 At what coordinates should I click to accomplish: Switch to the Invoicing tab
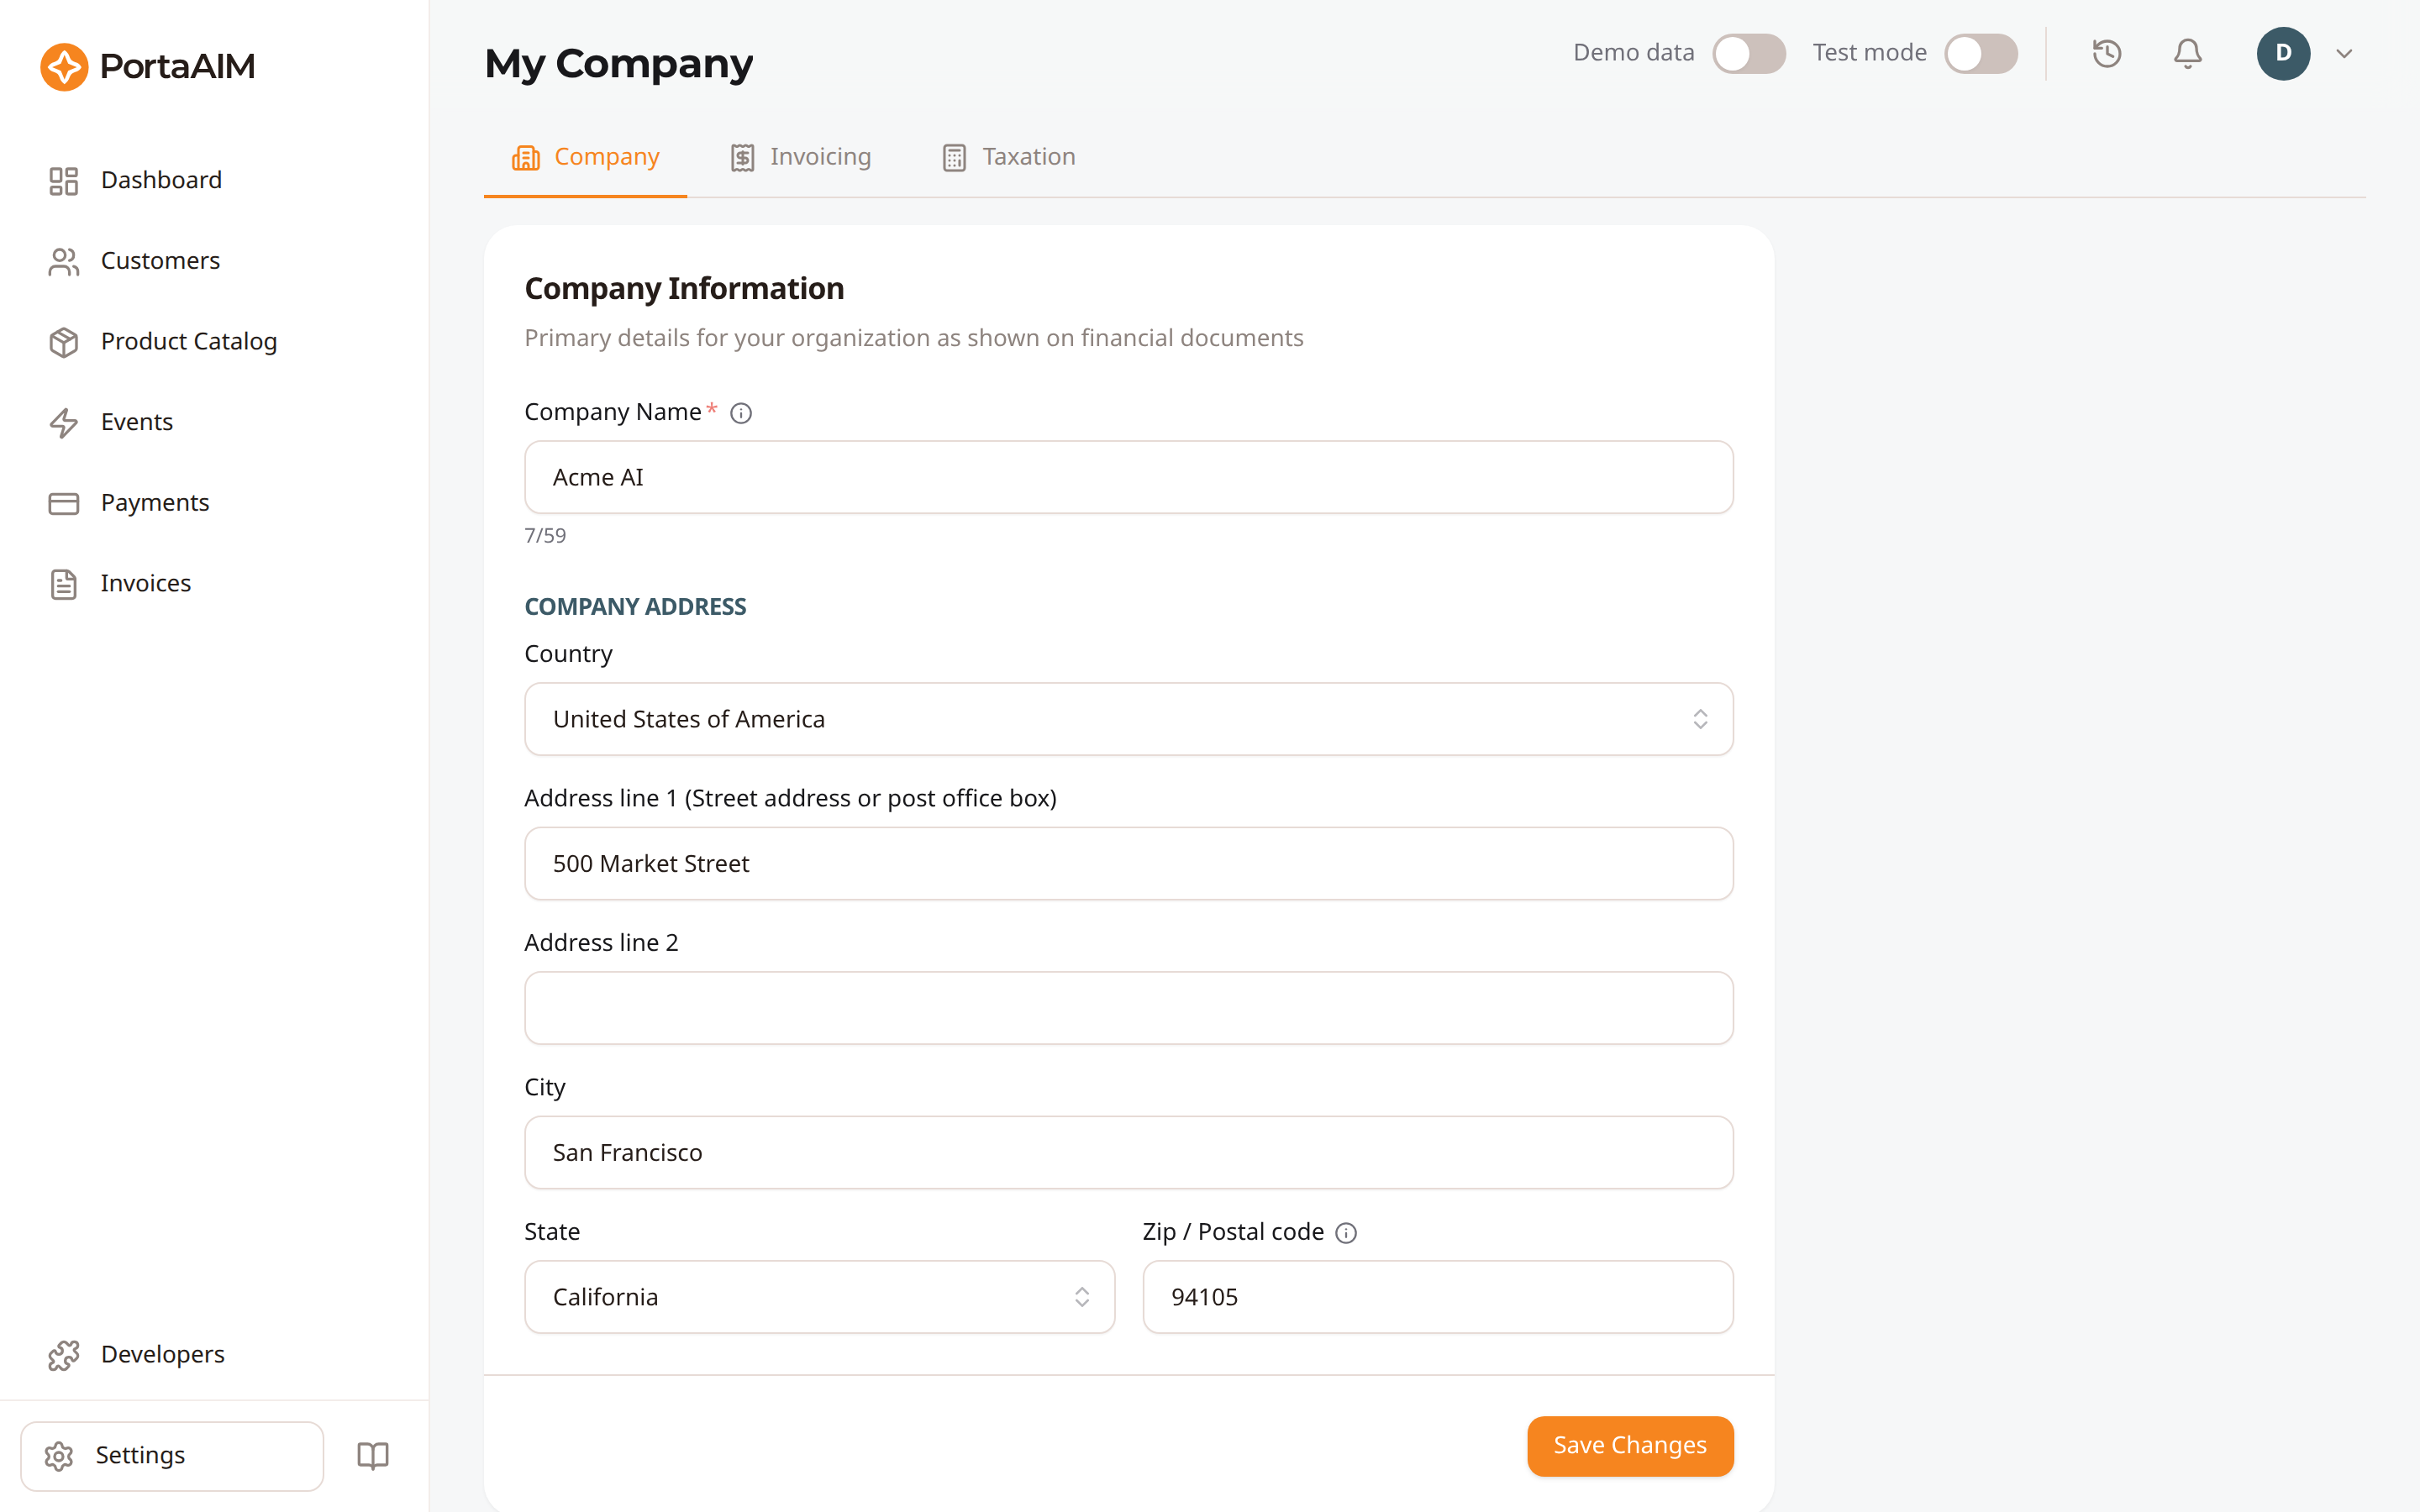[x=801, y=157]
